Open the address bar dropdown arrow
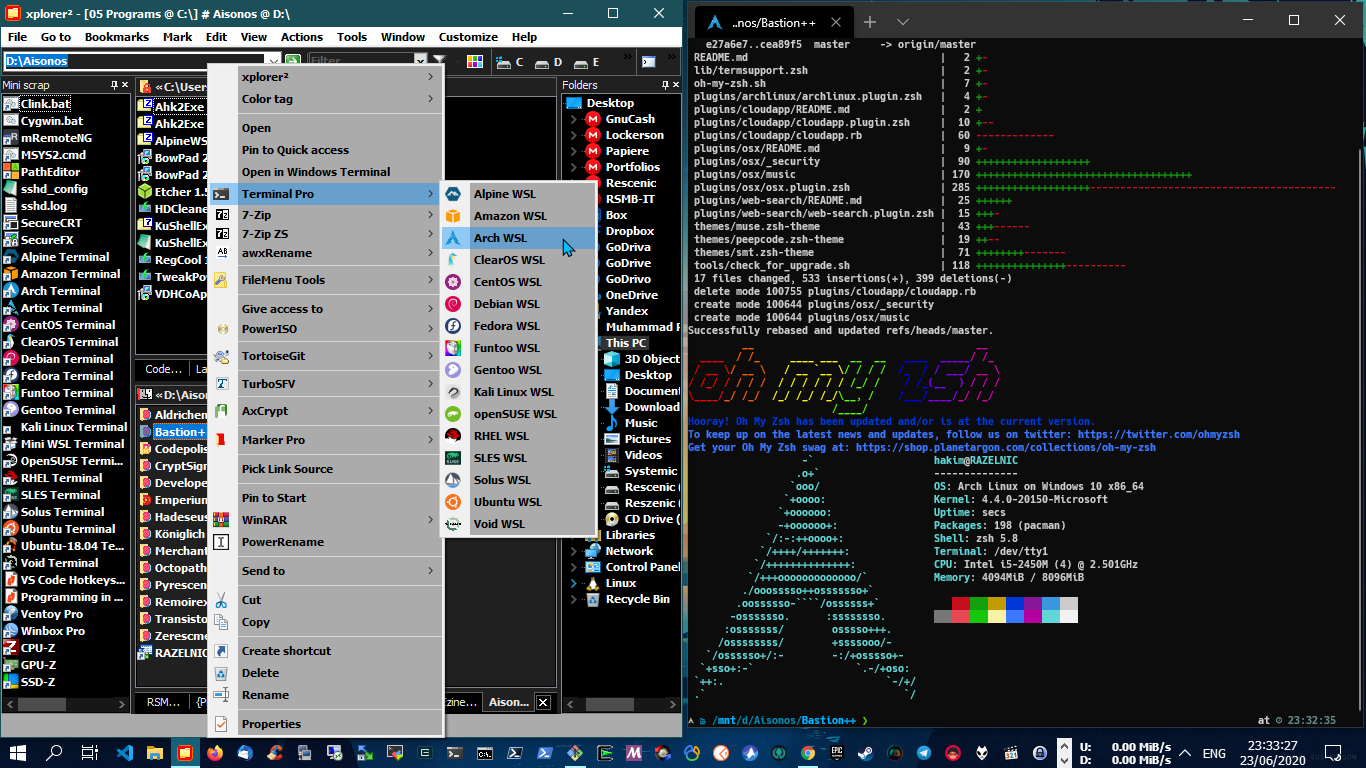The width and height of the screenshot is (1366, 768). pyautogui.click(x=274, y=61)
